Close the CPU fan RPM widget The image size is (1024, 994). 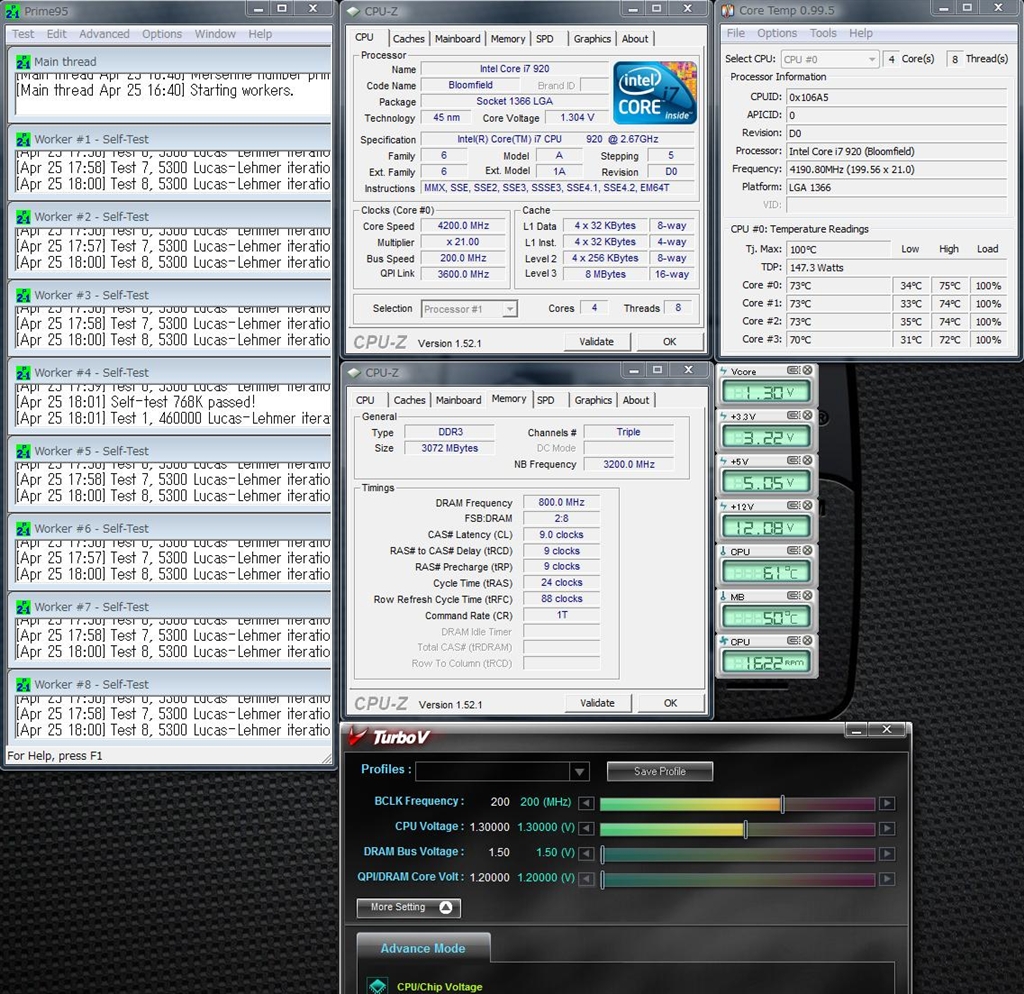pos(807,641)
